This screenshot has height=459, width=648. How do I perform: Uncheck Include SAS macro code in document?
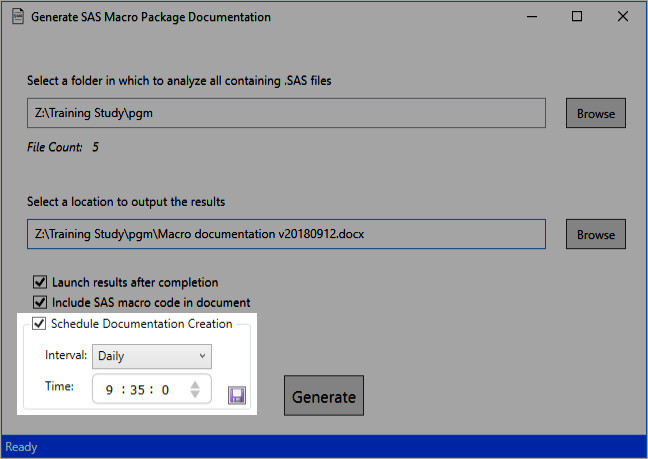coord(41,302)
